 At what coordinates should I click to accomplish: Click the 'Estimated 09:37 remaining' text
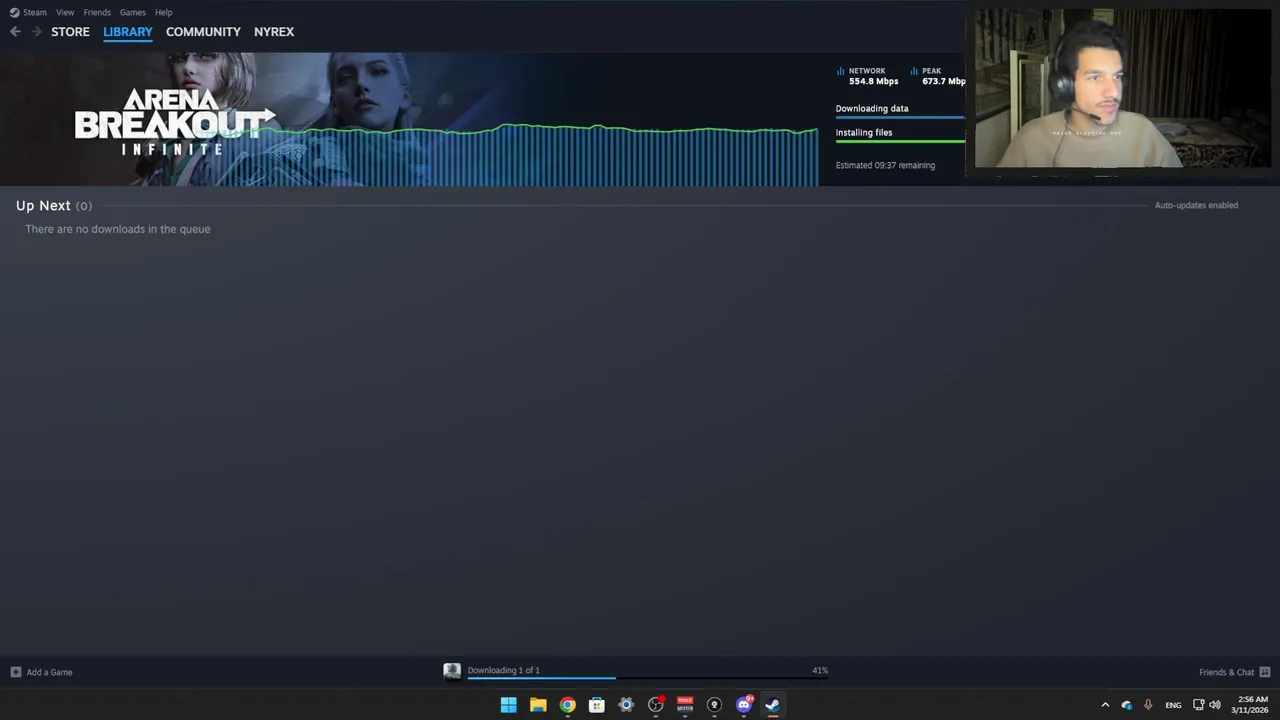coord(885,165)
